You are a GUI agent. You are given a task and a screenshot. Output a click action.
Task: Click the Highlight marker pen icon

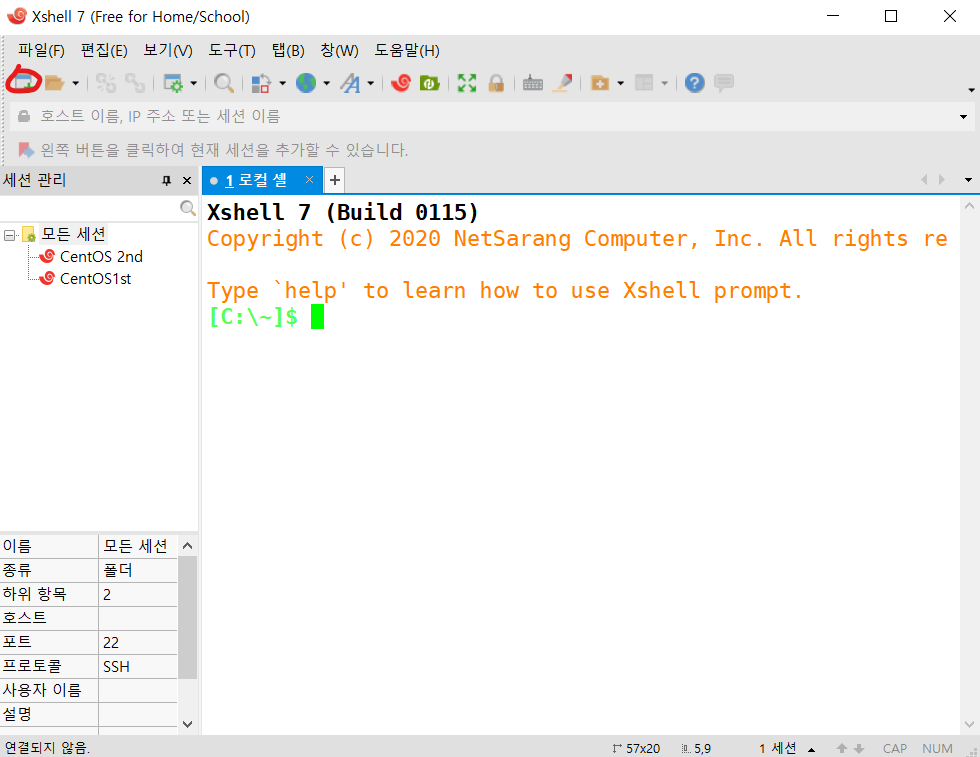pos(562,83)
